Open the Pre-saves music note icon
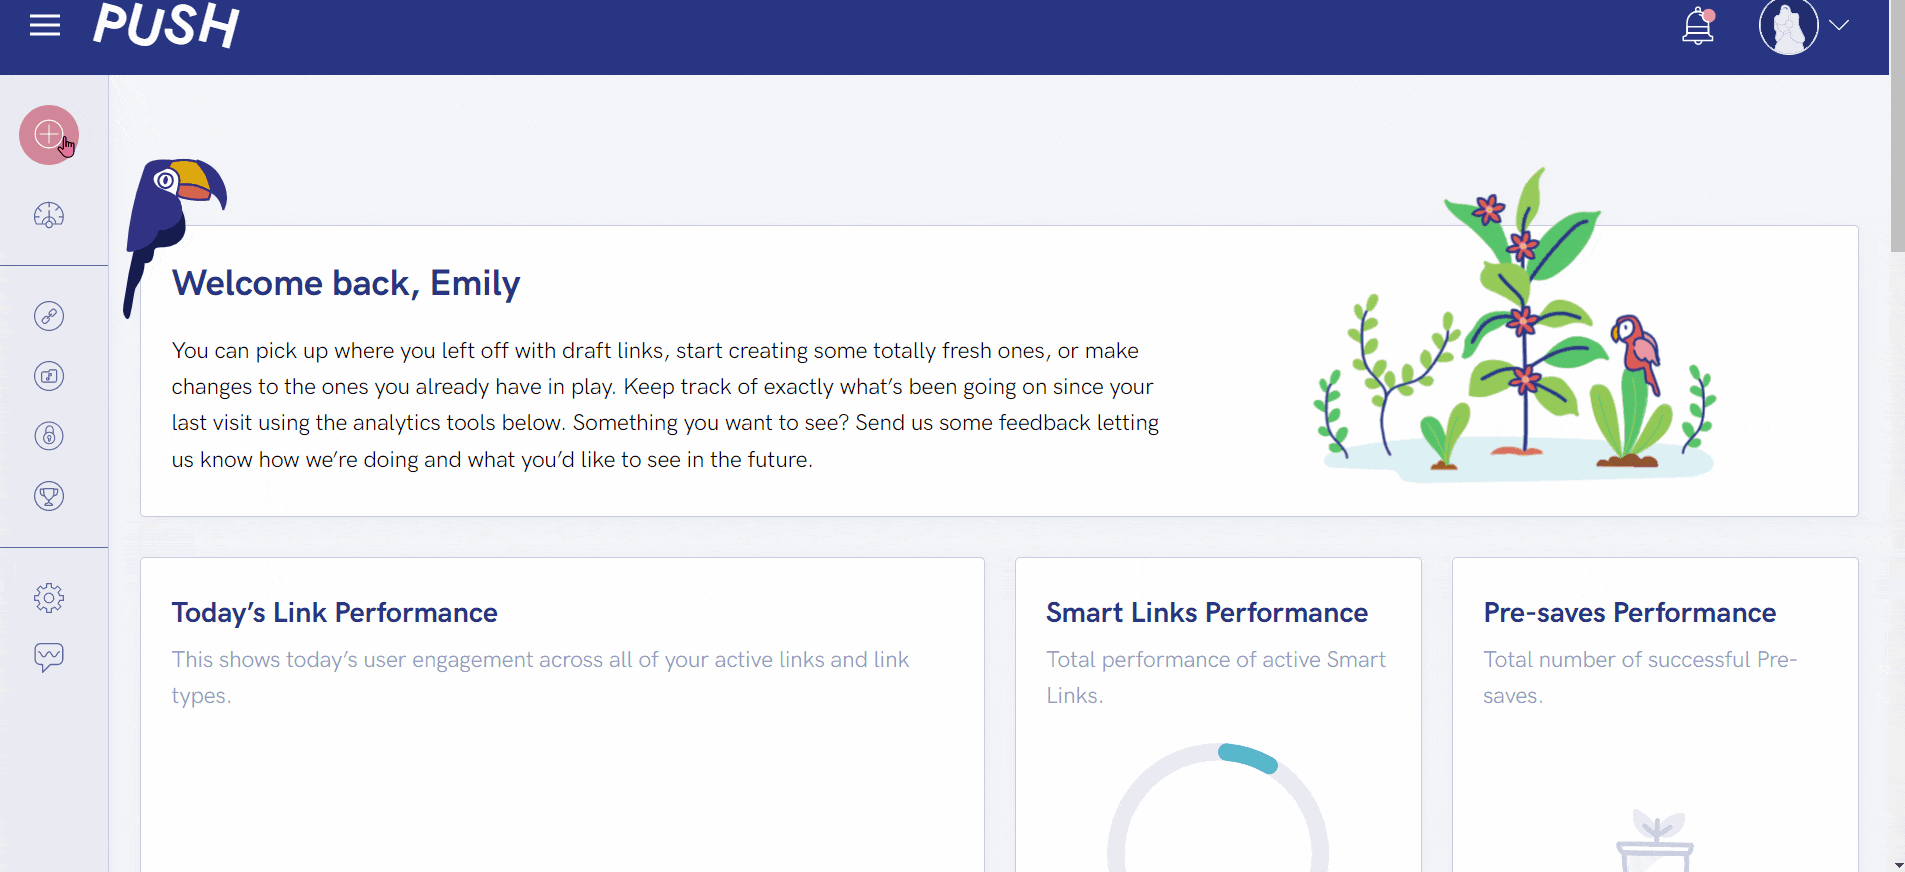The height and width of the screenshot is (872, 1905). click(x=49, y=376)
